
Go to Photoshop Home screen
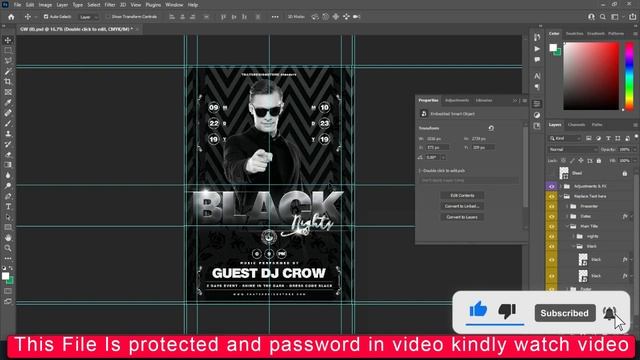(x=11, y=17)
